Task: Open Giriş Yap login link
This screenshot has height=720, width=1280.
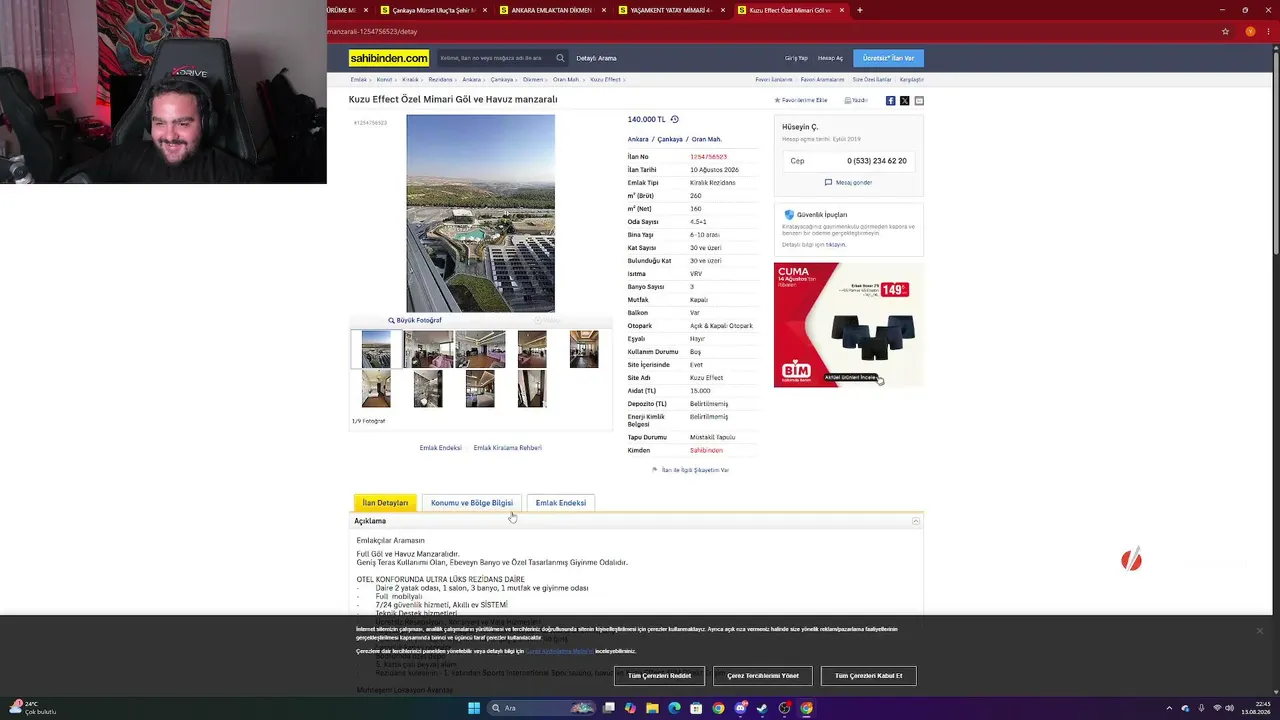Action: pyautogui.click(x=796, y=58)
